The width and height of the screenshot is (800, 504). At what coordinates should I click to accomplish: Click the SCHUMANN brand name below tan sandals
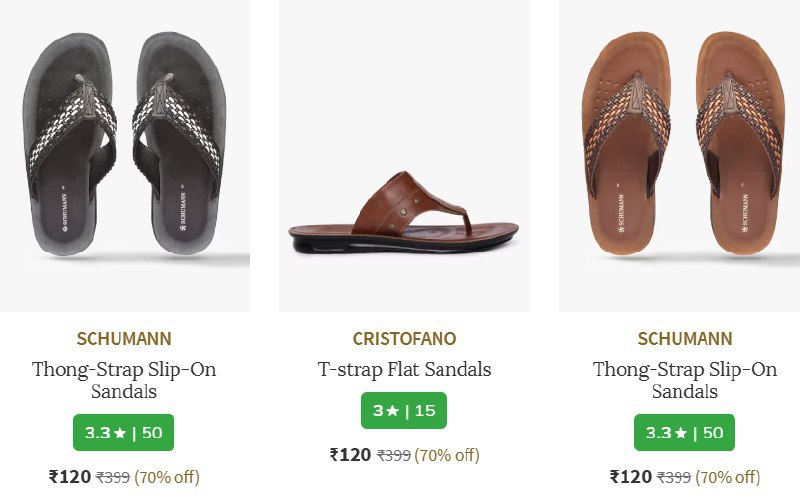(x=685, y=338)
